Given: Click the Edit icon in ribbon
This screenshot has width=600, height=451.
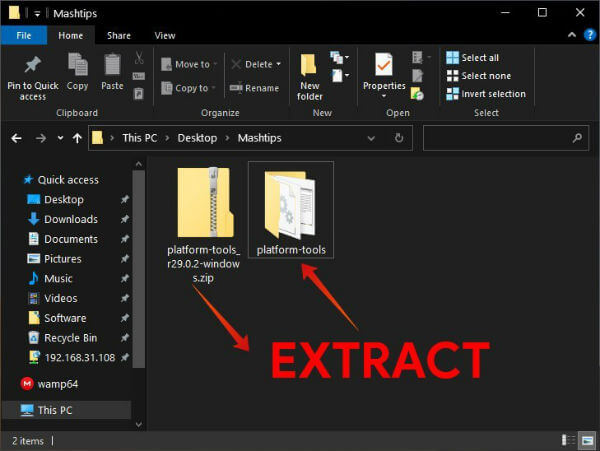Looking at the screenshot, I should tap(417, 76).
